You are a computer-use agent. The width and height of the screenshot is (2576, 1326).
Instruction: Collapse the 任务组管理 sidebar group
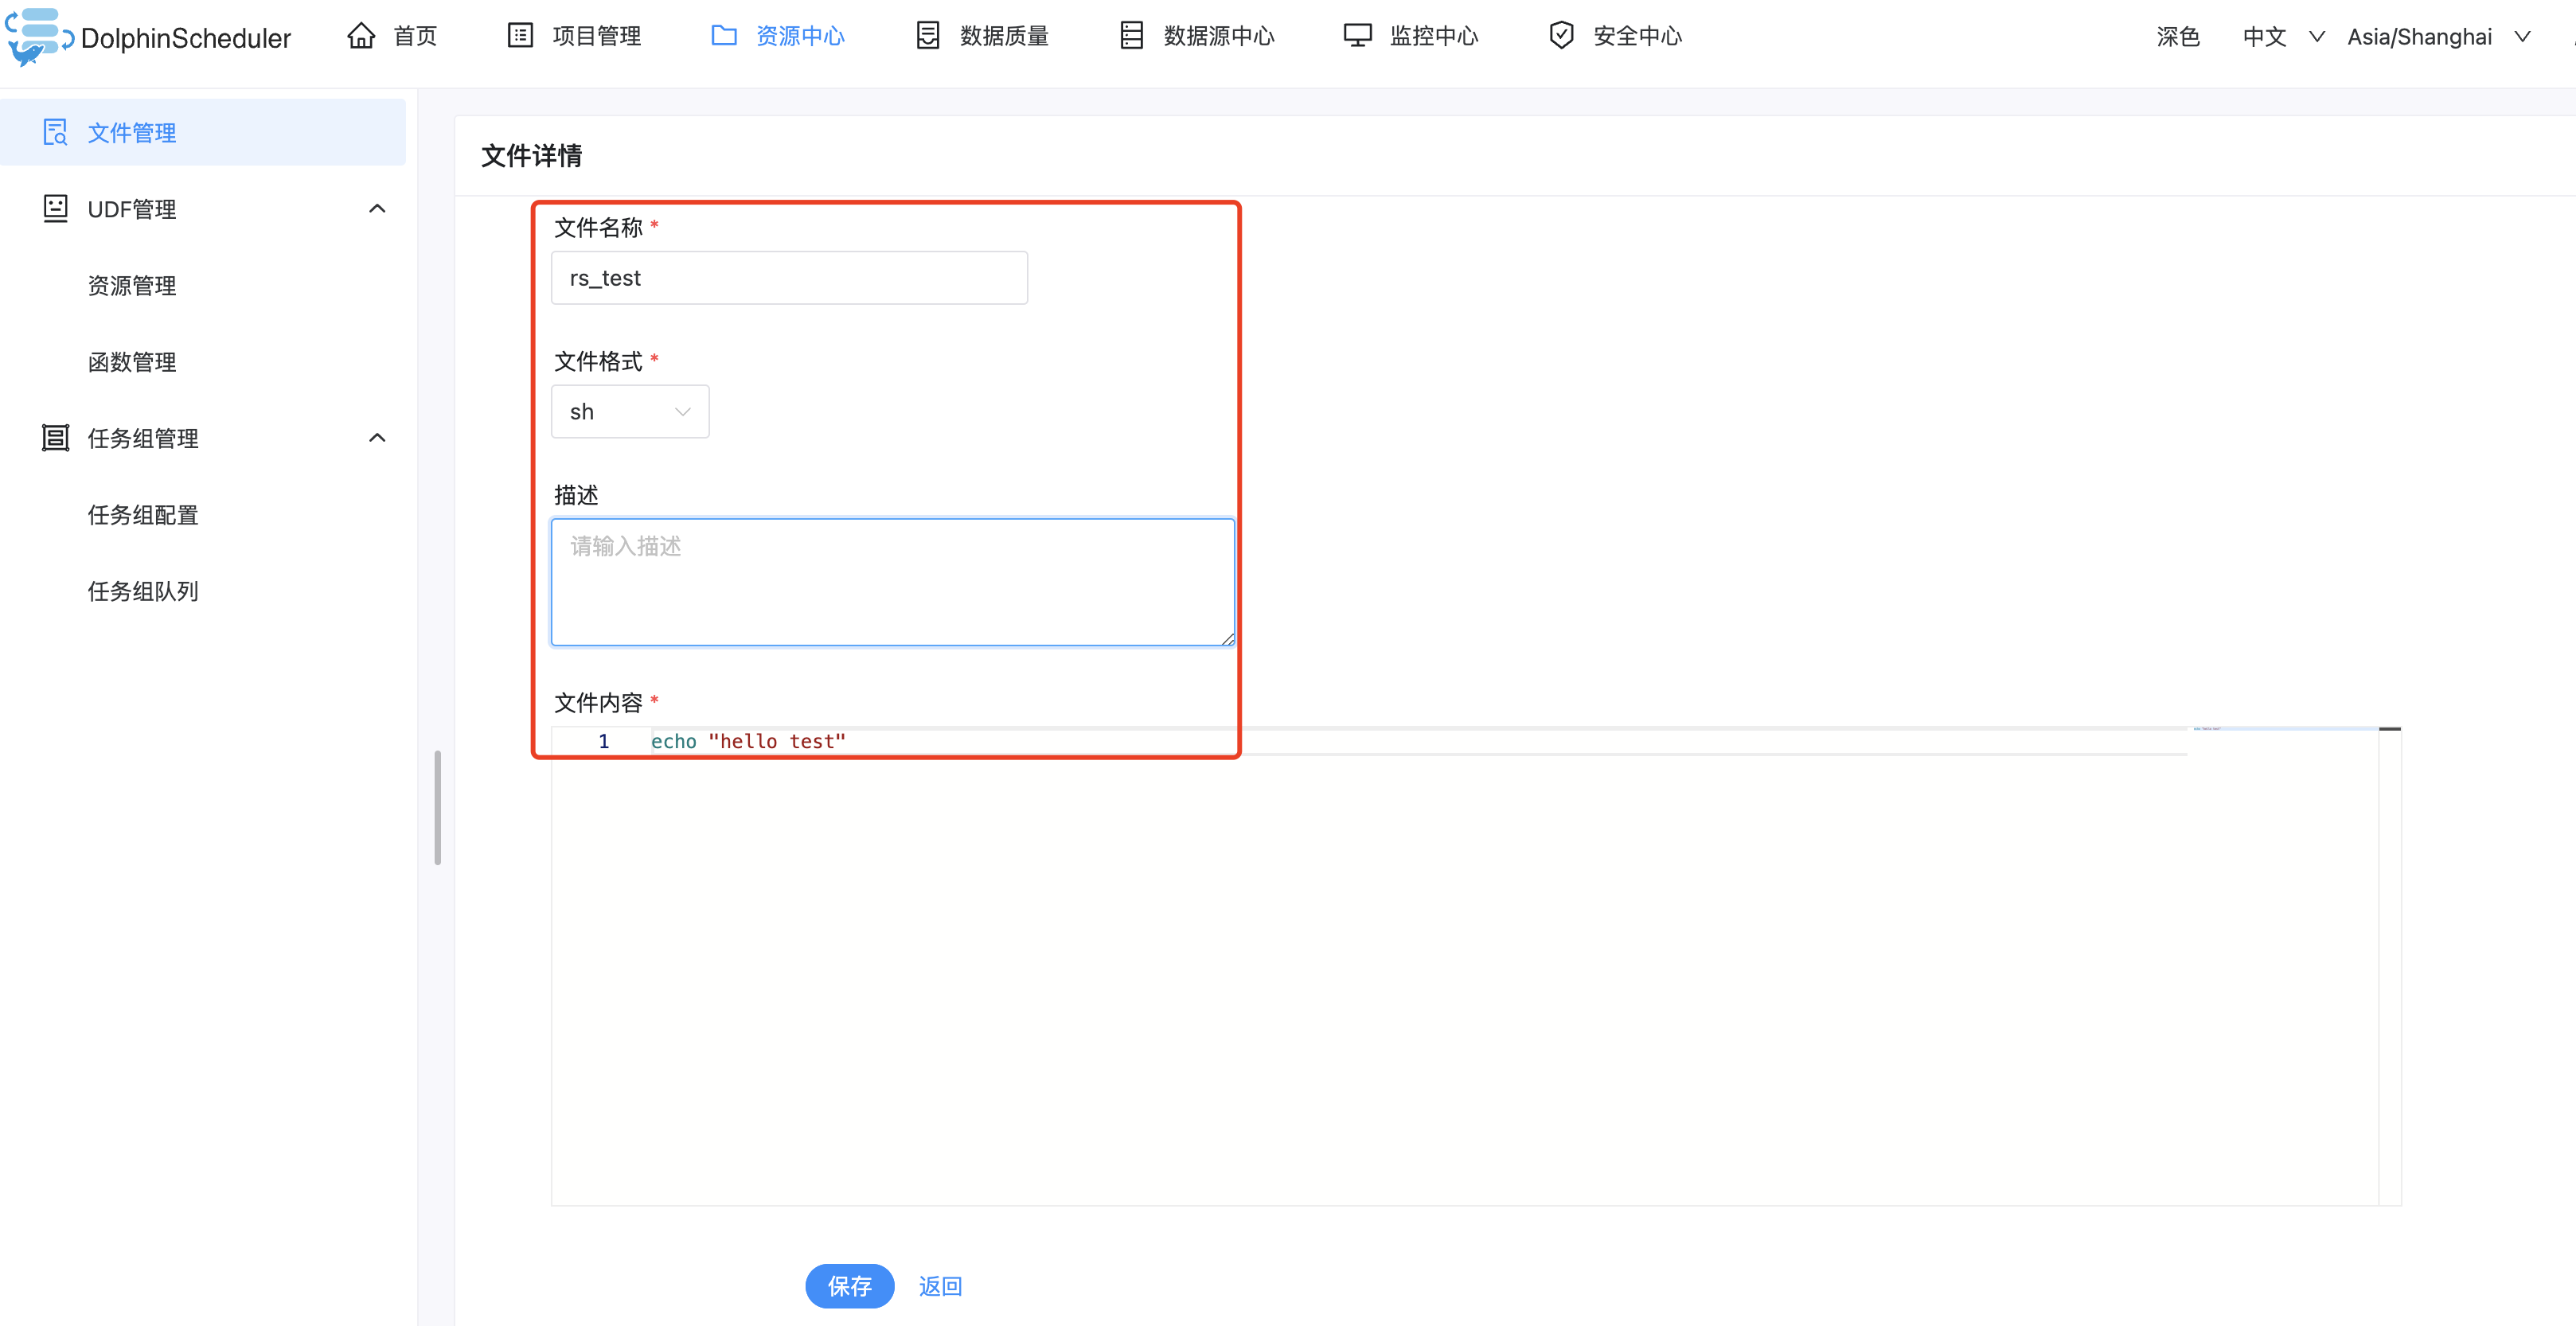point(377,438)
